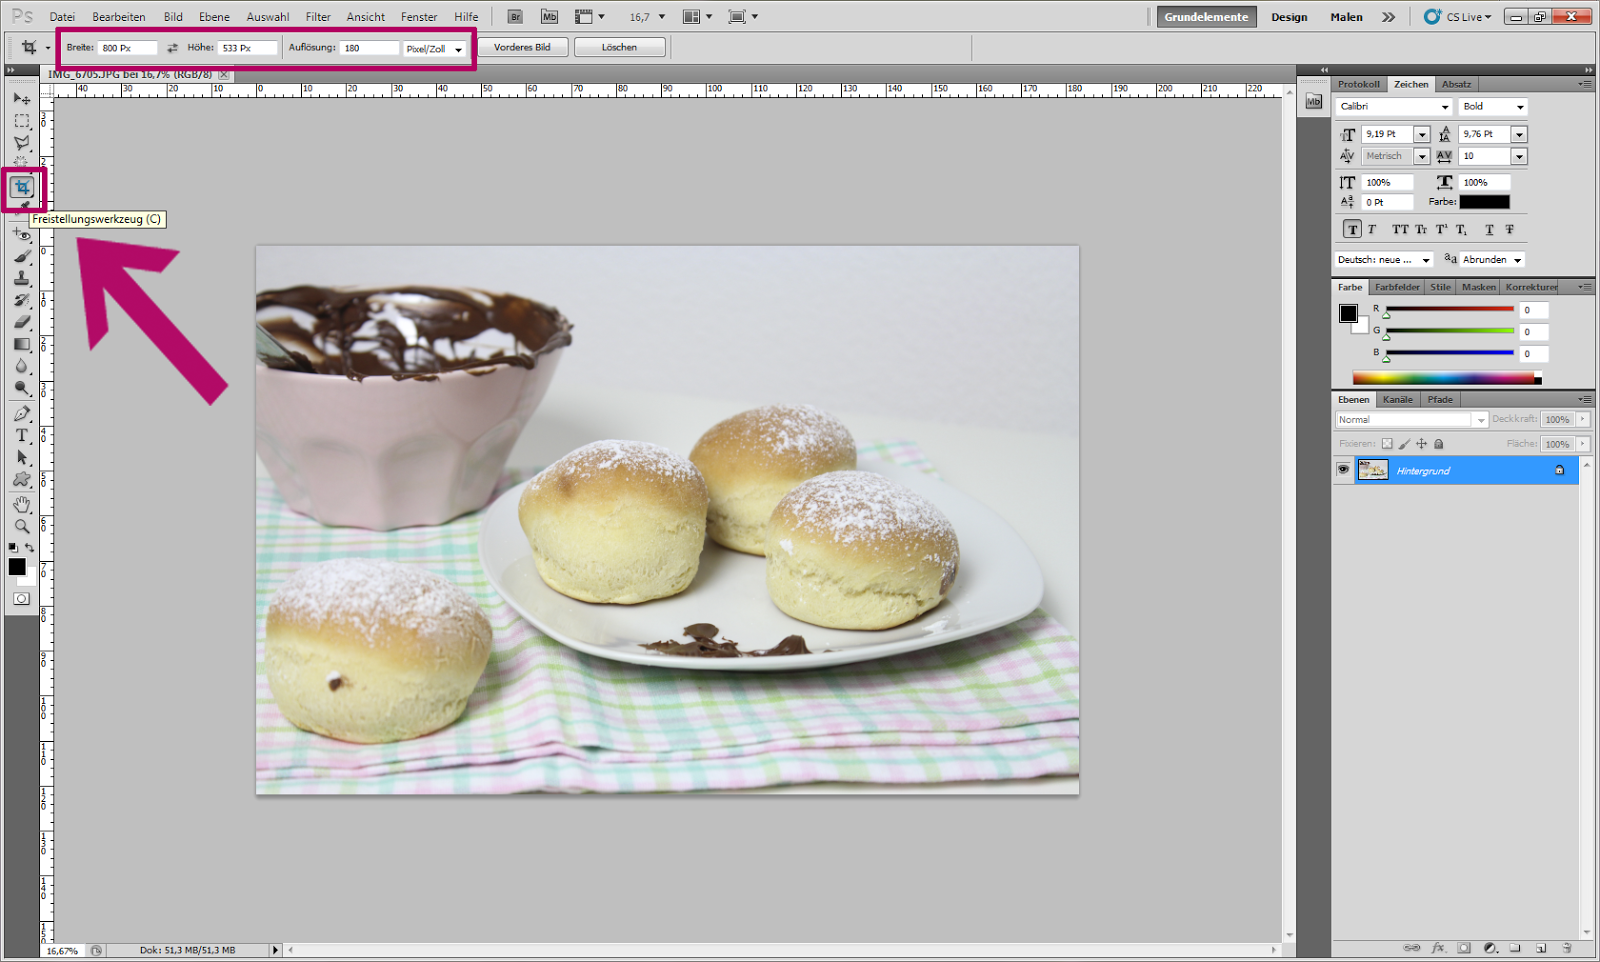Activate the horizontal type tool

[22, 435]
